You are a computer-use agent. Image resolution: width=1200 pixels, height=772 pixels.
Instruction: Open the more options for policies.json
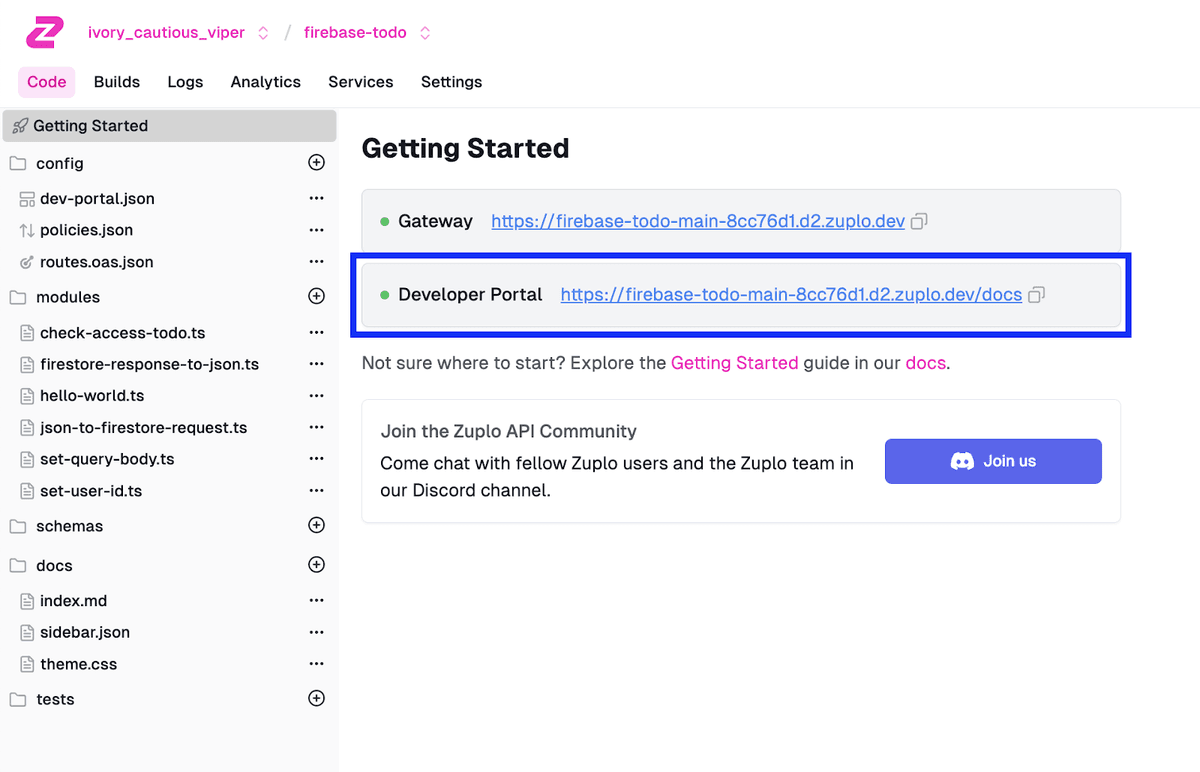[316, 230]
